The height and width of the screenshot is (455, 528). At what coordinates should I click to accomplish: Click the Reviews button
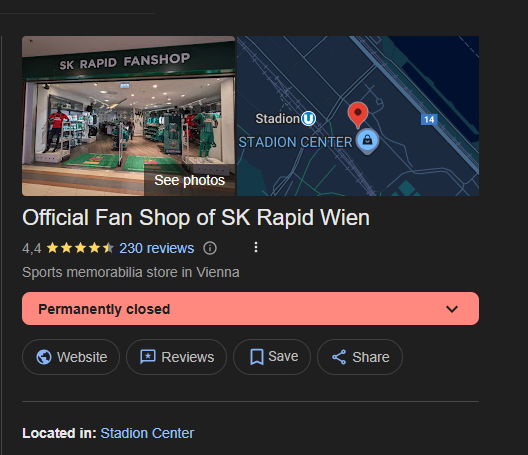coord(176,357)
